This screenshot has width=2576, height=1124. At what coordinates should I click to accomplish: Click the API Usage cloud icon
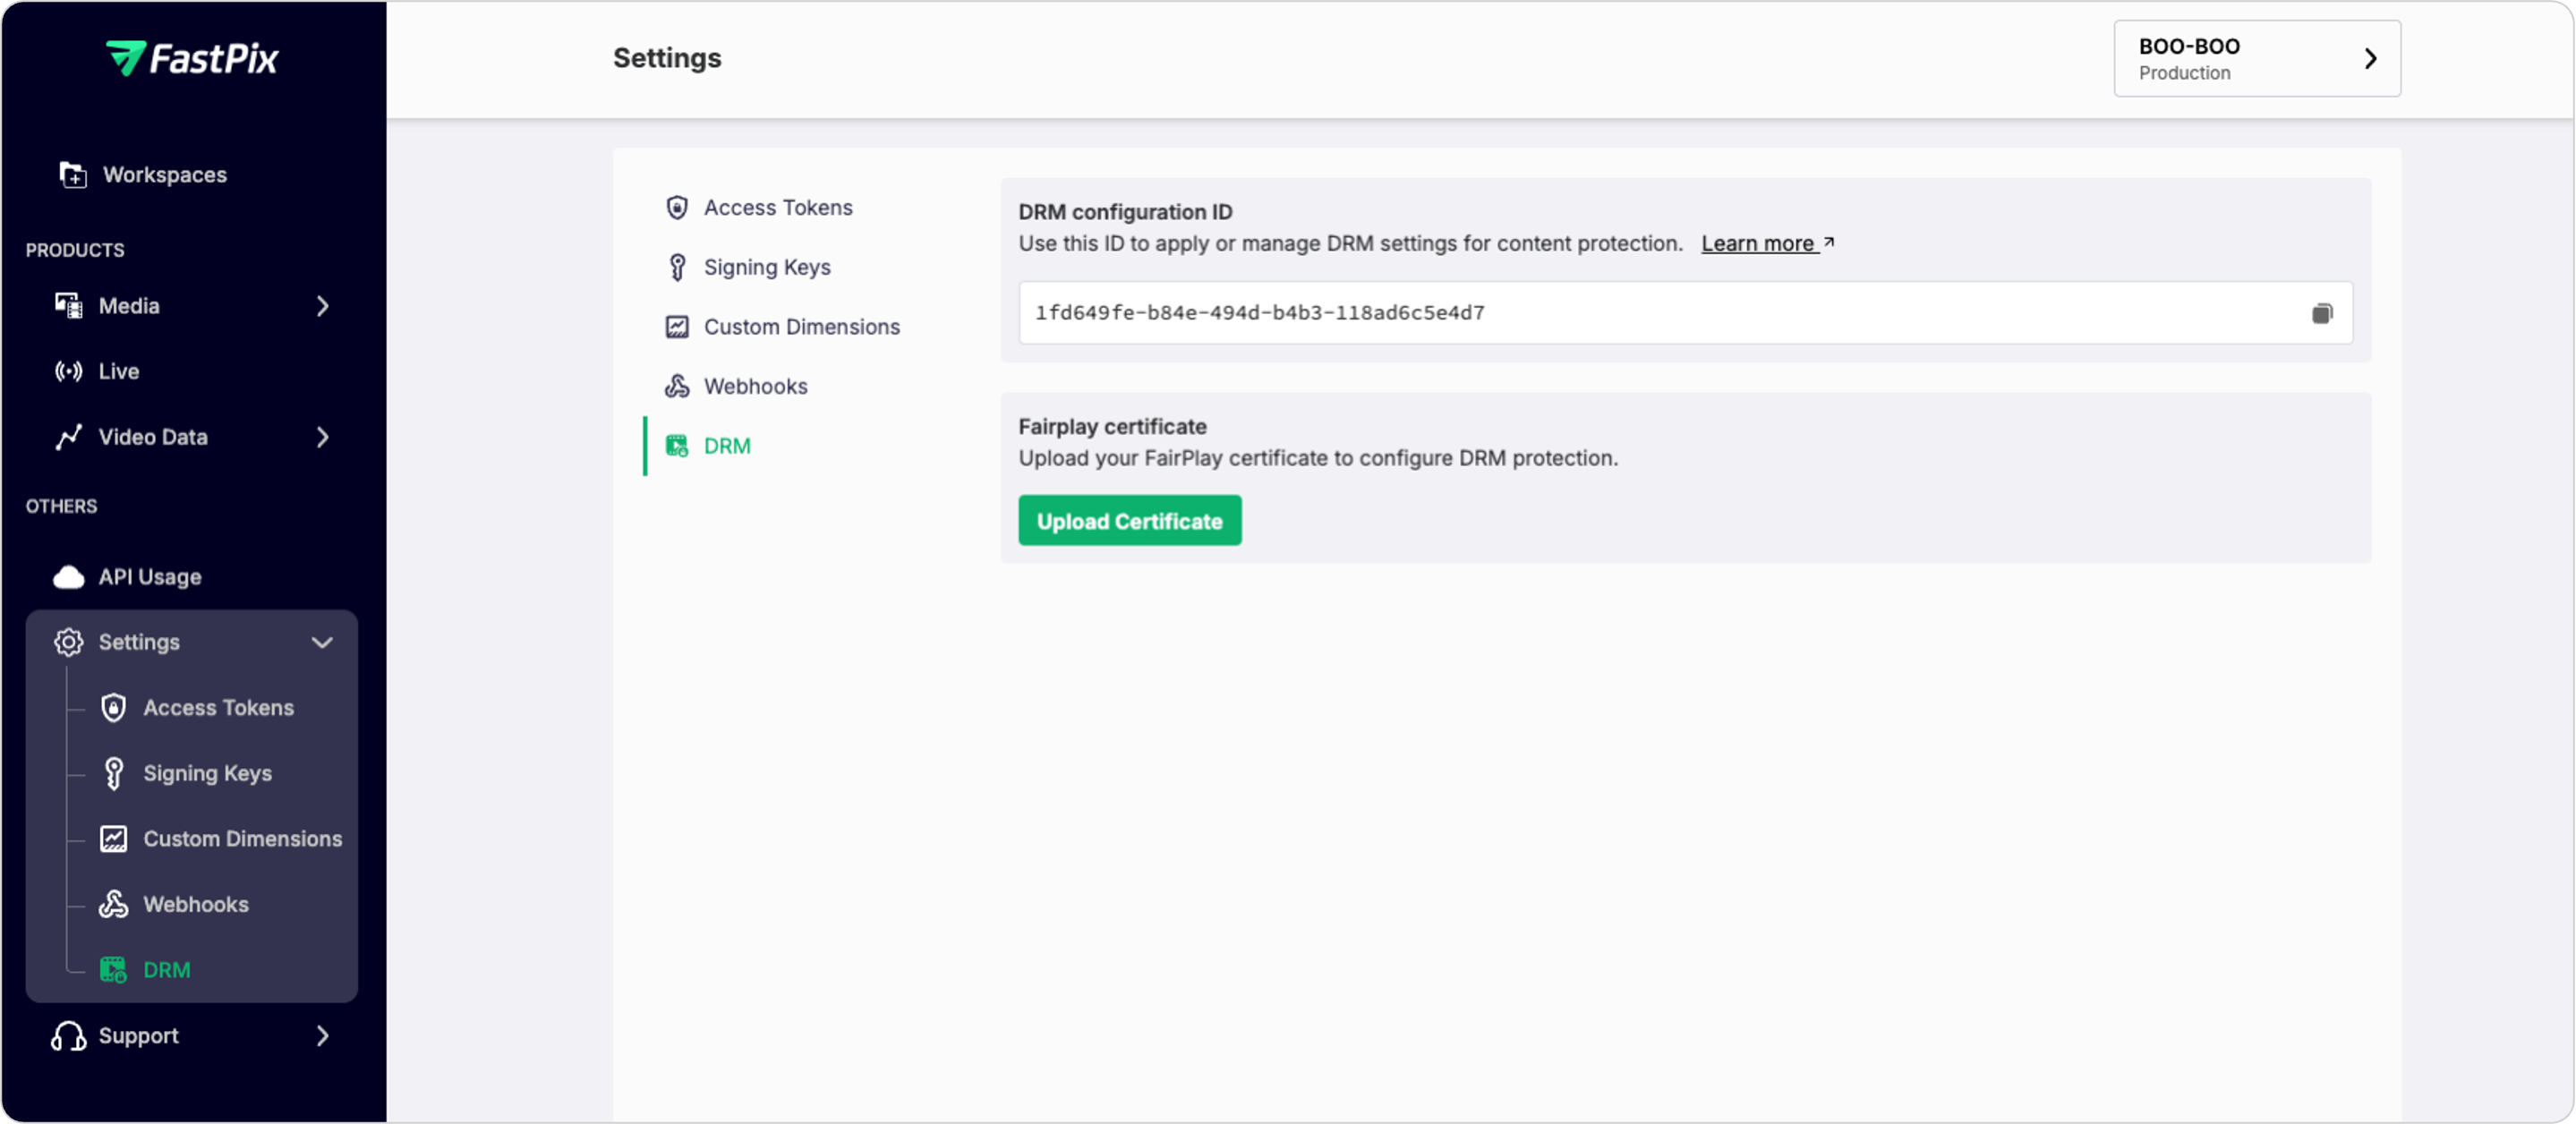tap(68, 577)
